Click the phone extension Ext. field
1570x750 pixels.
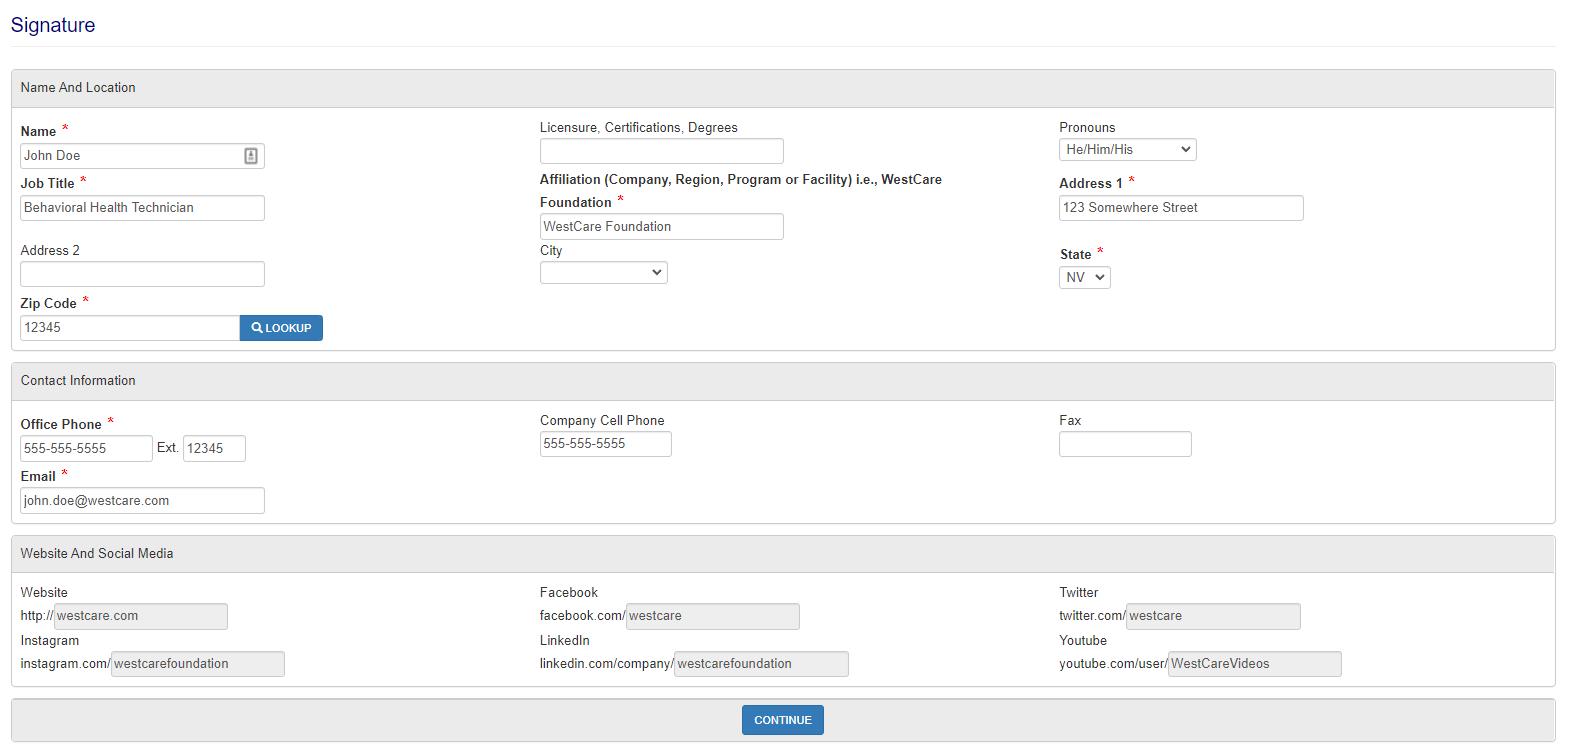click(214, 449)
